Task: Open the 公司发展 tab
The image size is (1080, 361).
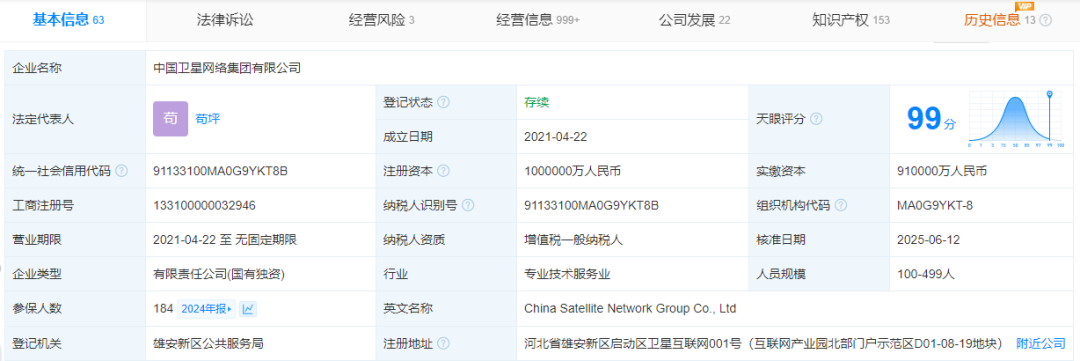Action: point(694,20)
